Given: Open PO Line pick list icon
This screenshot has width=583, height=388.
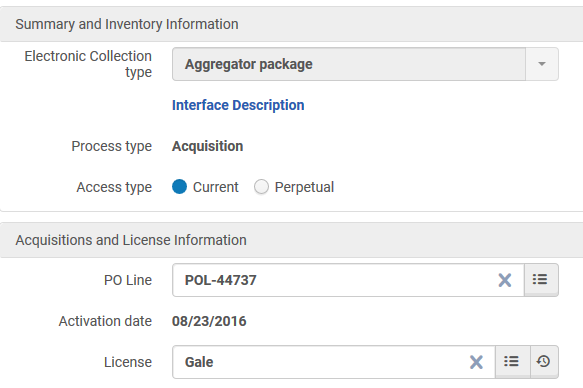Looking at the screenshot, I should tap(541, 279).
